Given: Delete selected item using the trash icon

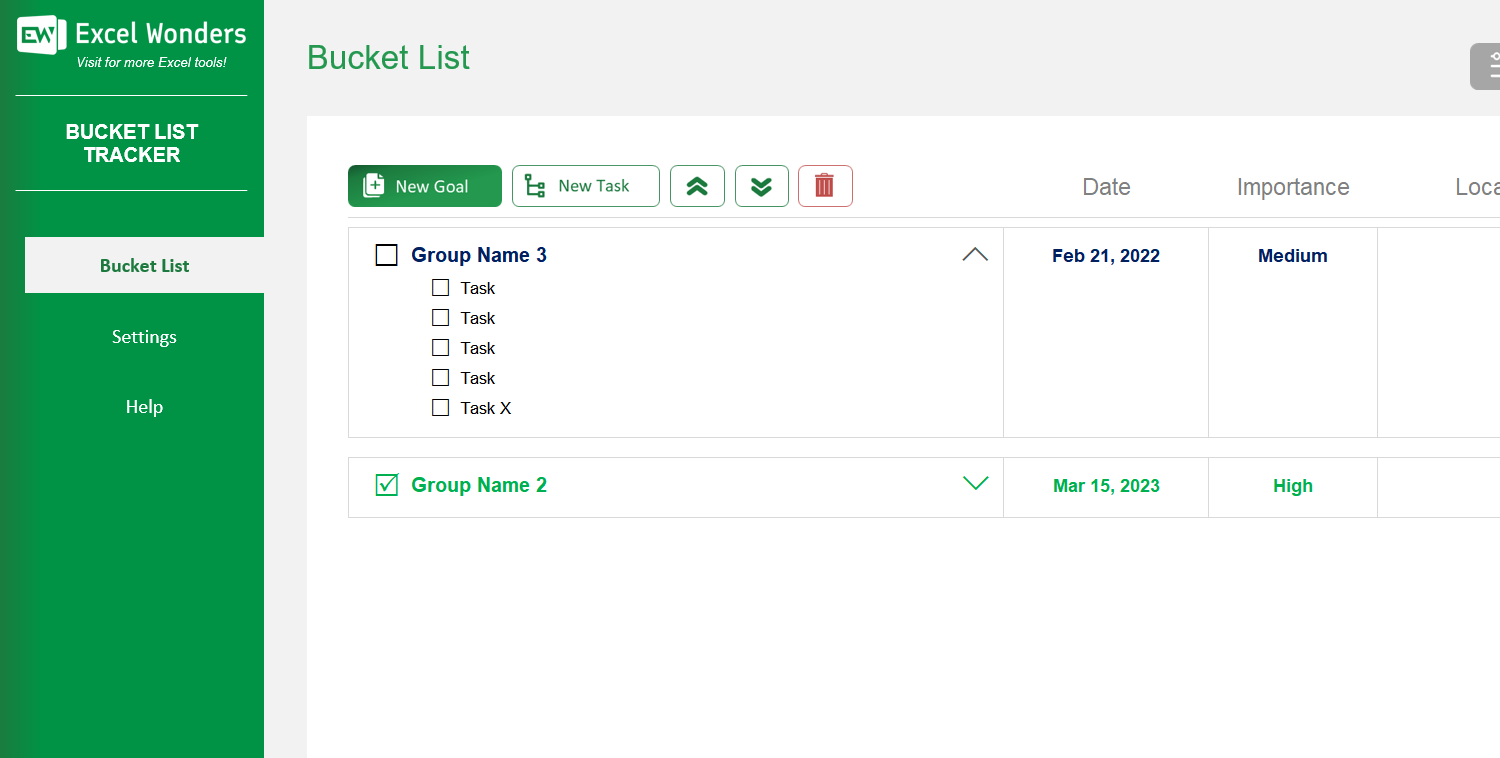Looking at the screenshot, I should coord(825,186).
